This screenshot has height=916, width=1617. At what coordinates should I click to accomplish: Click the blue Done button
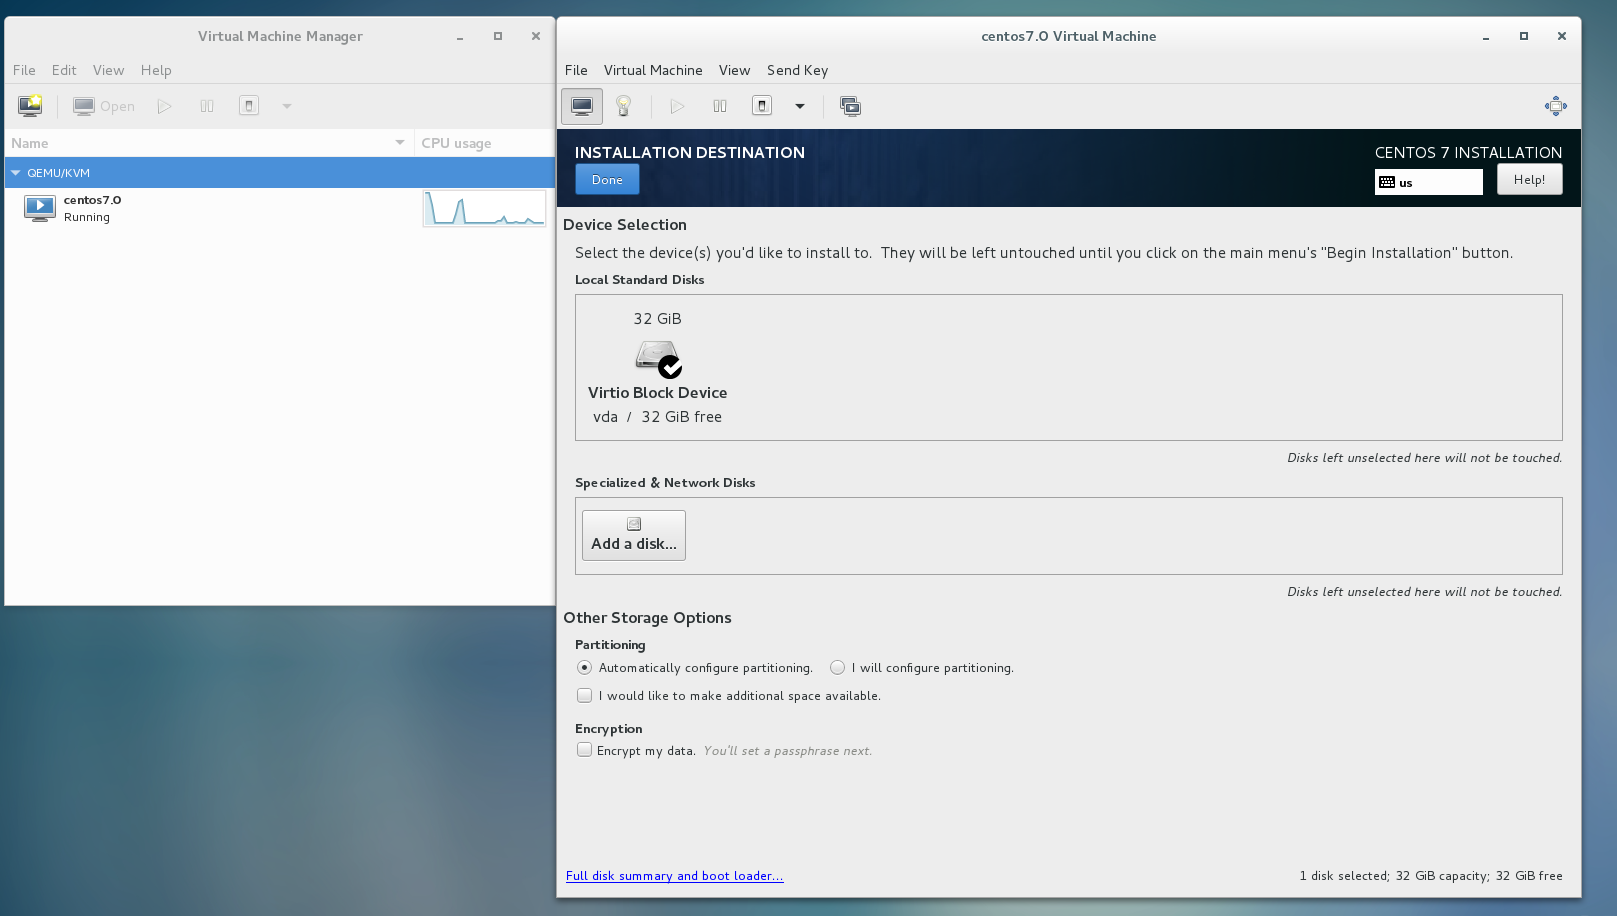pos(607,180)
